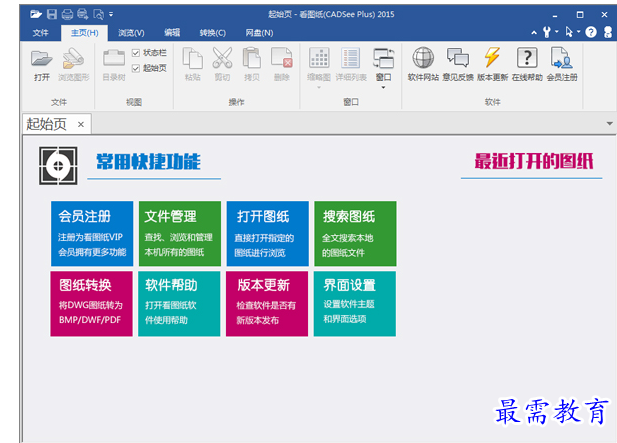This screenshot has width=617, height=443.
Task: Click the 操作 ribbon group label
Action: 236,102
